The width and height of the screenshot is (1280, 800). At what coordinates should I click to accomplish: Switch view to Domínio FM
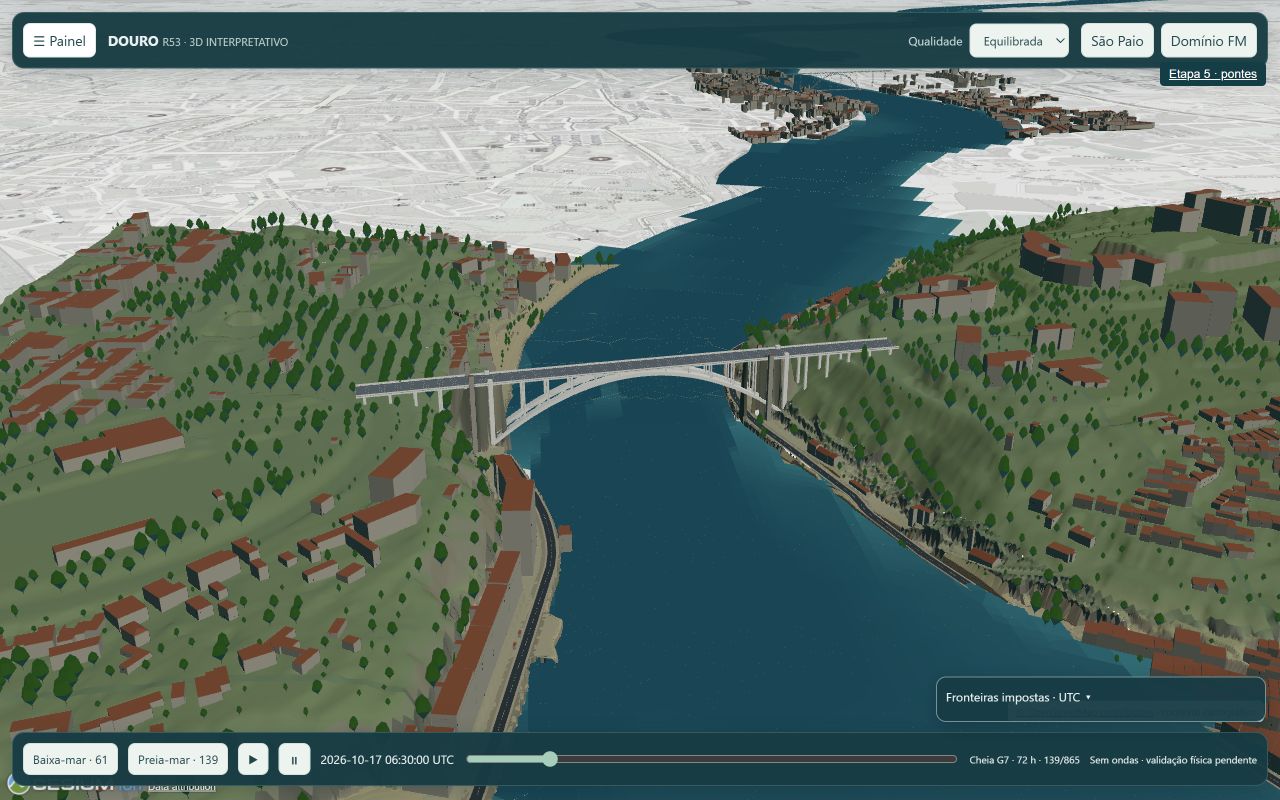click(x=1208, y=41)
